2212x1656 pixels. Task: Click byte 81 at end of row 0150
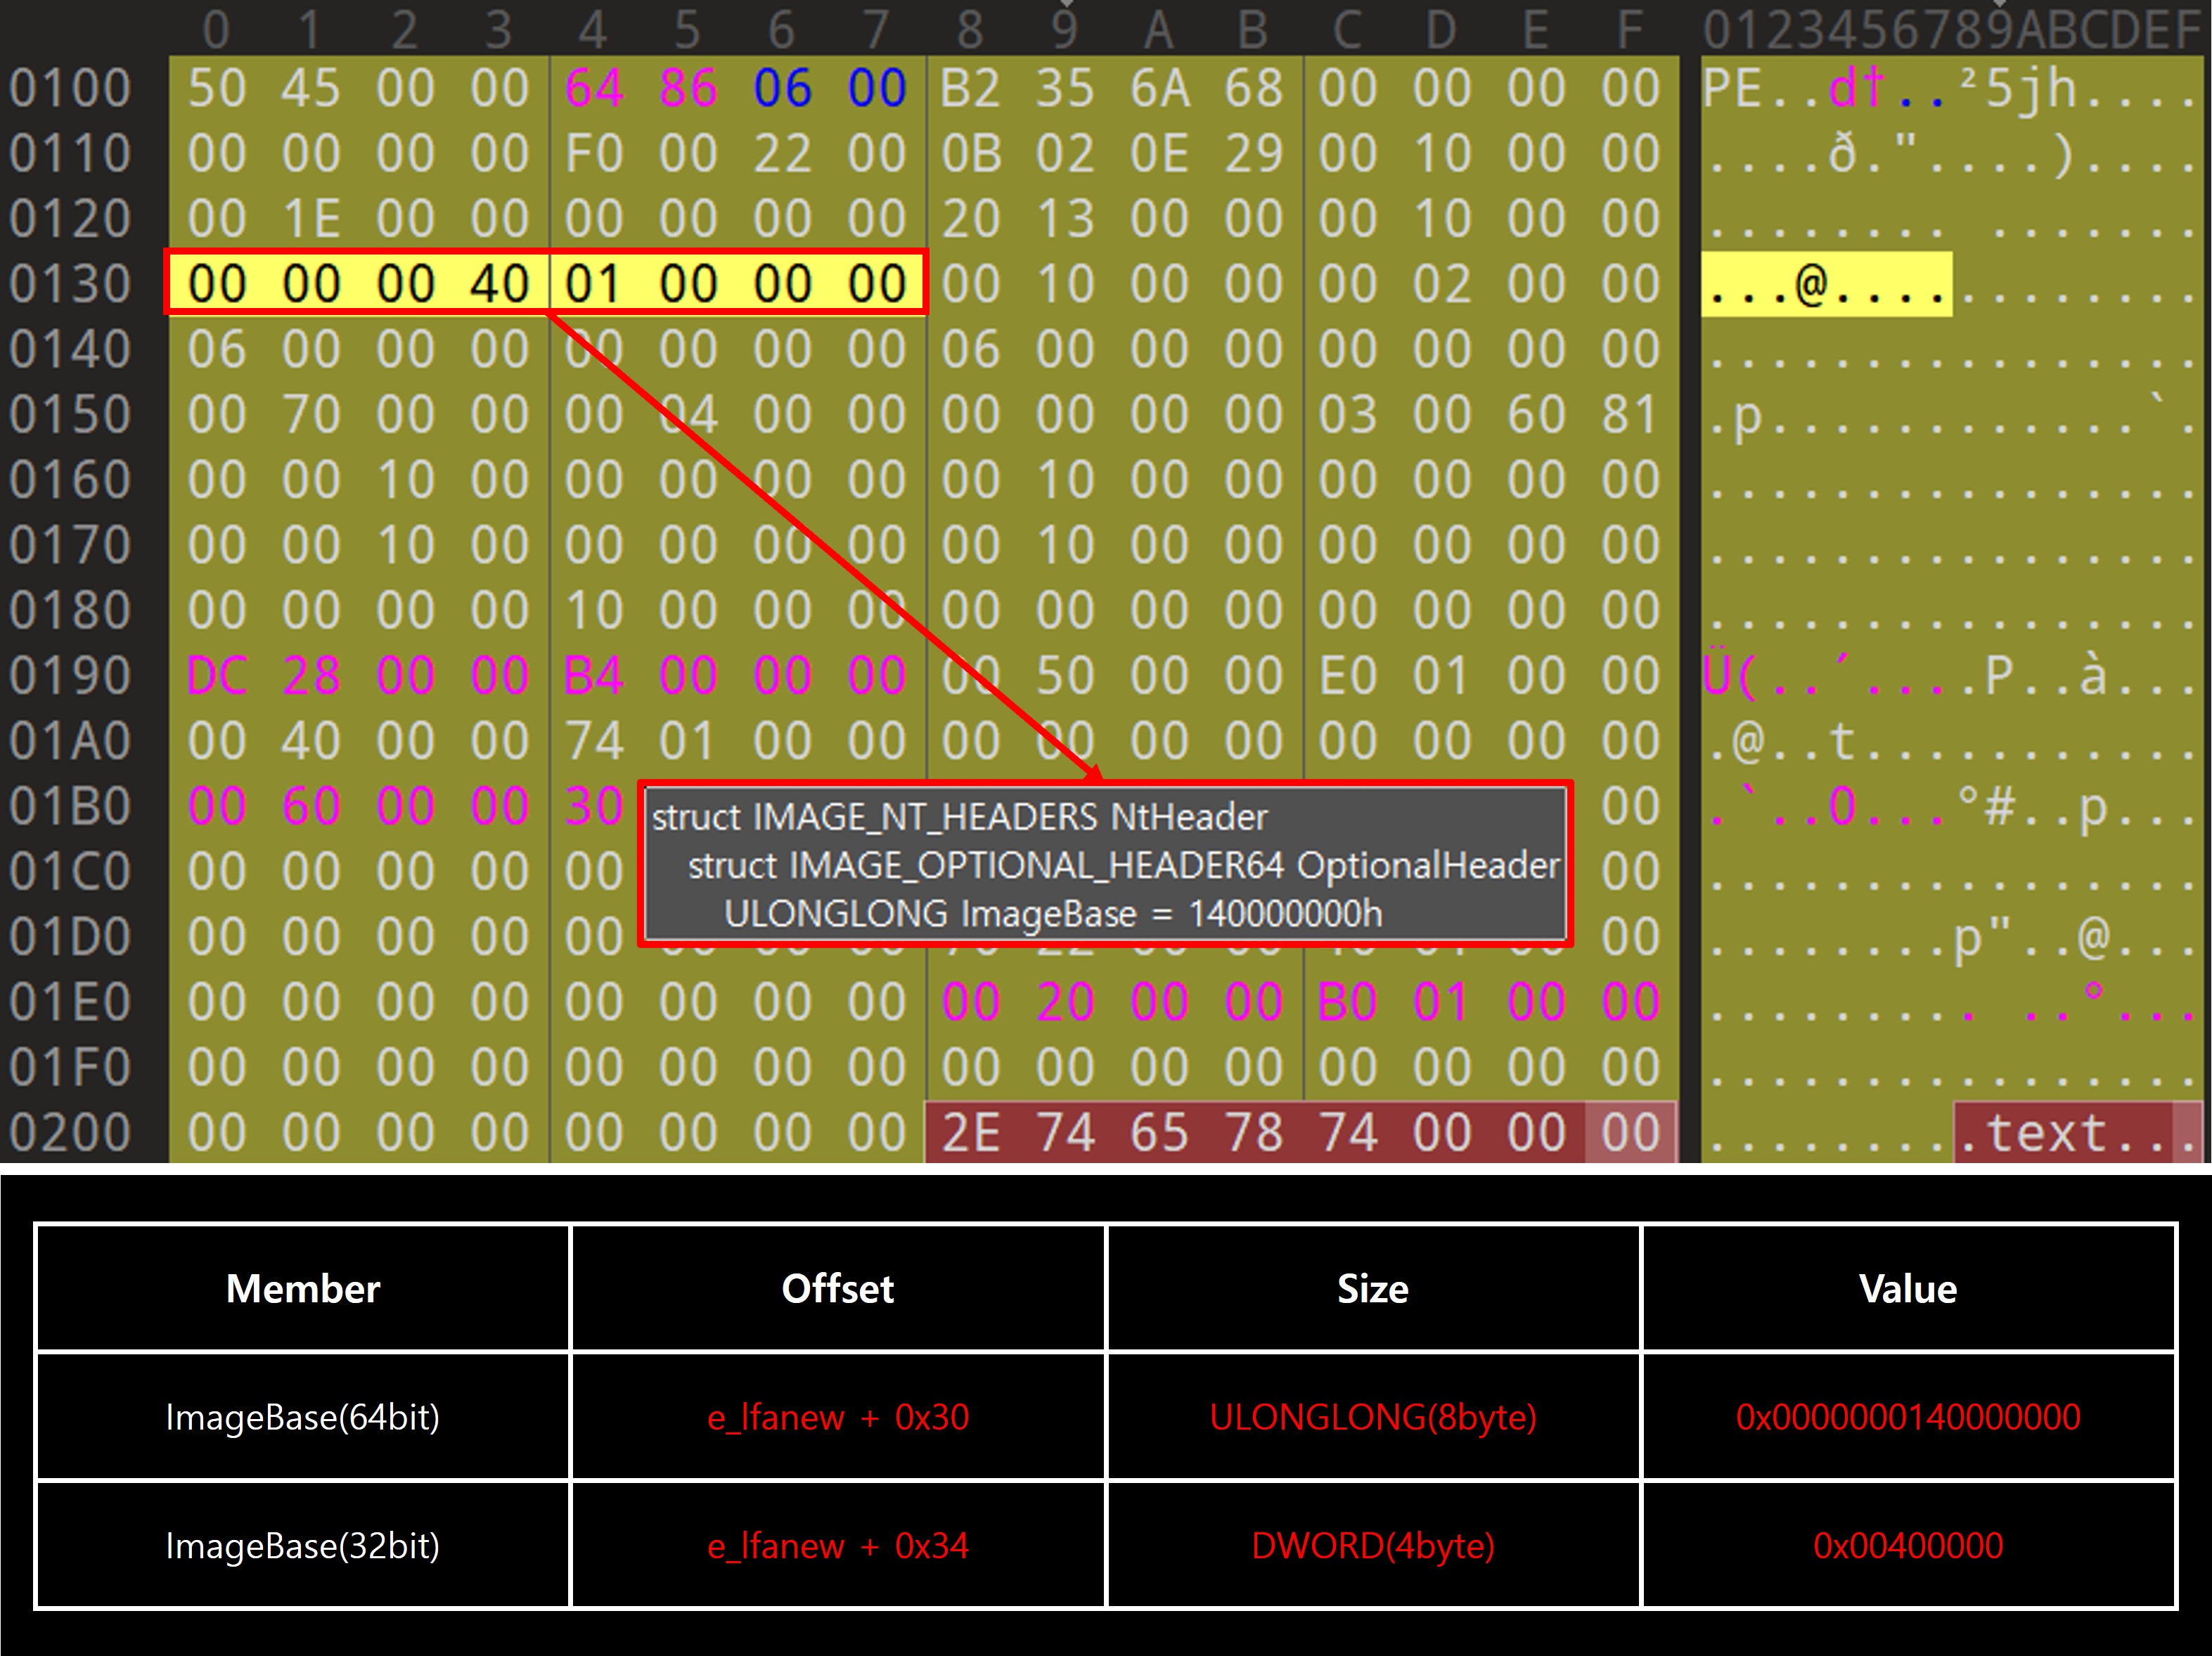tap(1630, 415)
